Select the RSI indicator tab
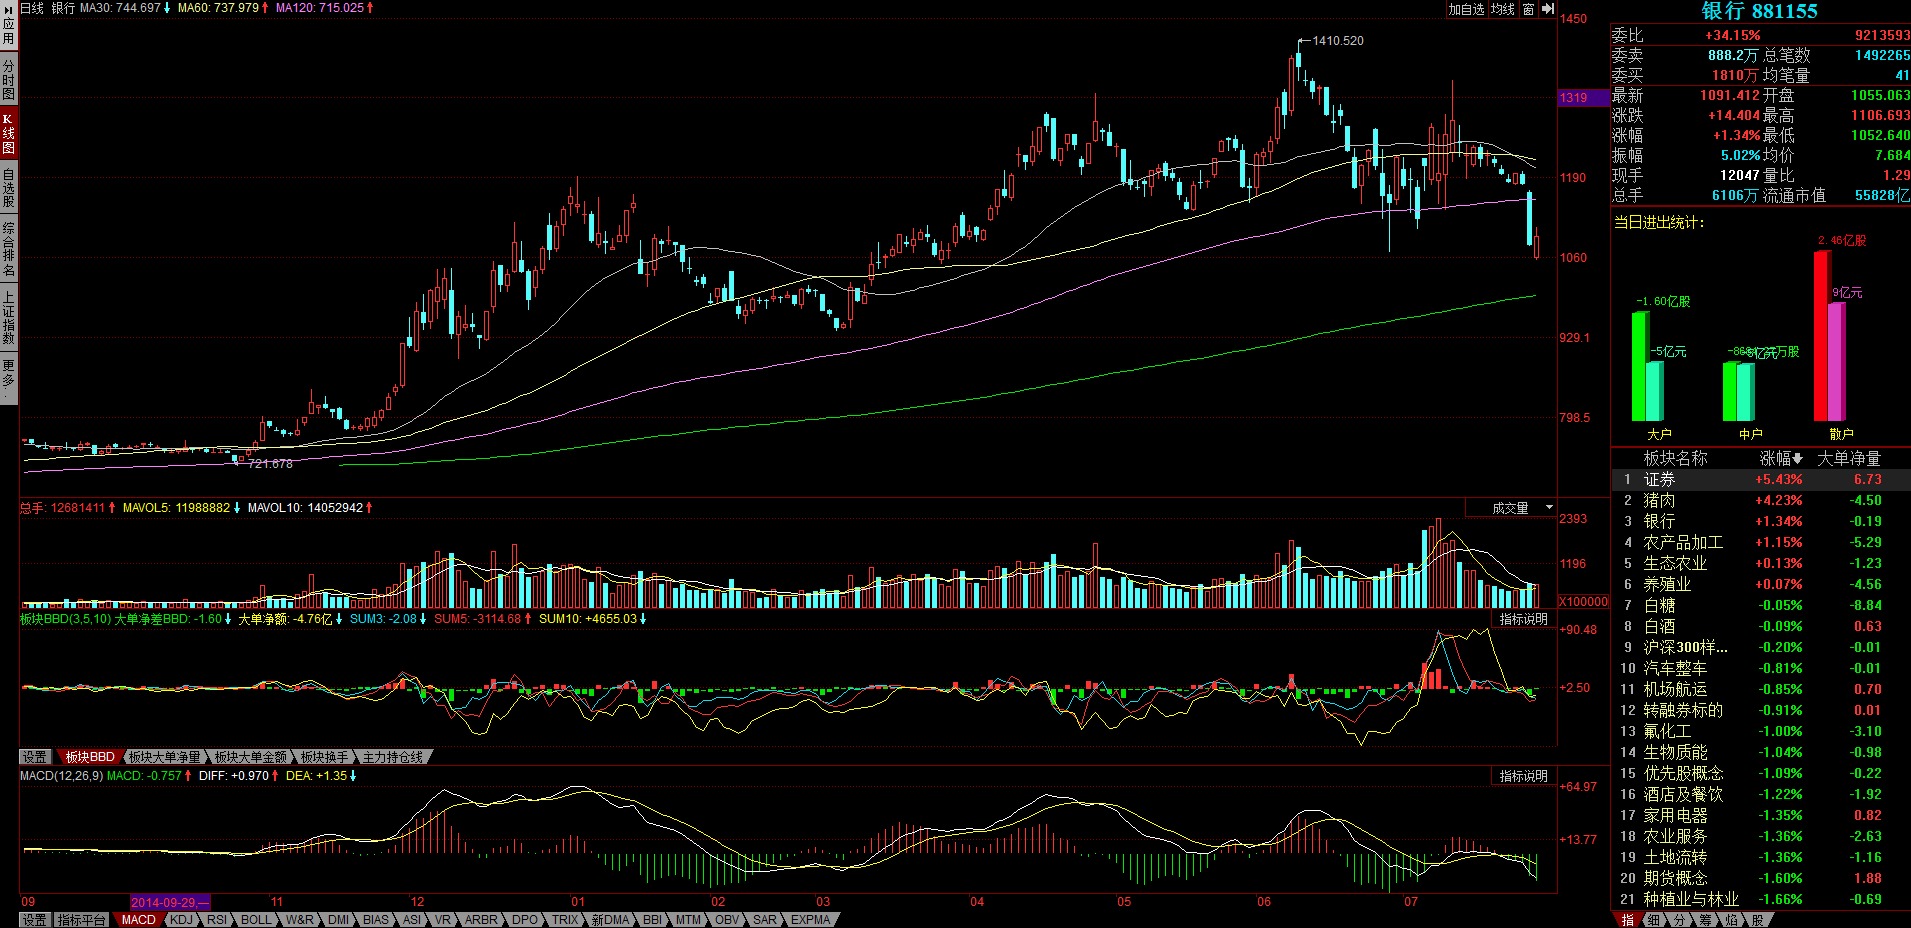The height and width of the screenshot is (928, 1911). (x=217, y=920)
